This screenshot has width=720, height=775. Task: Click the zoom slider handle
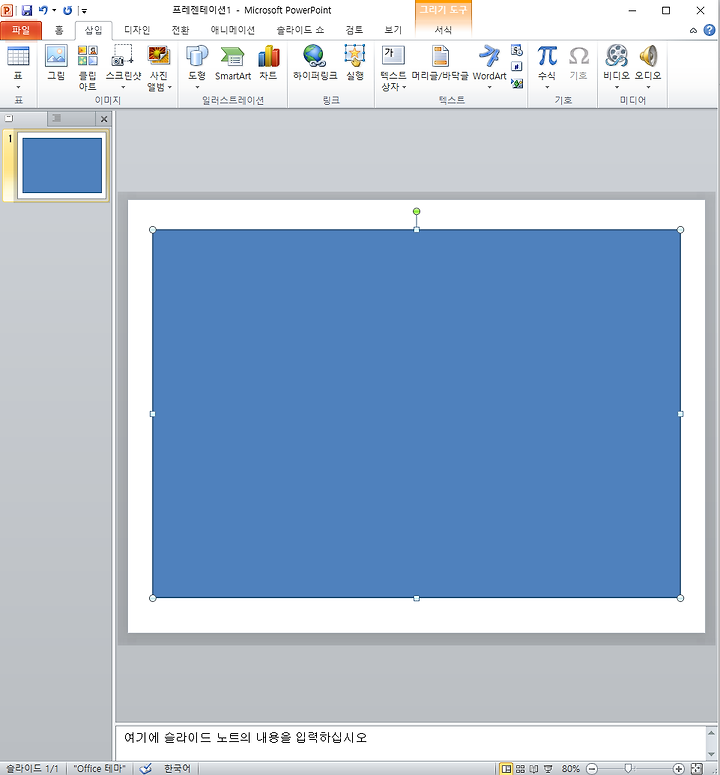coord(628,769)
